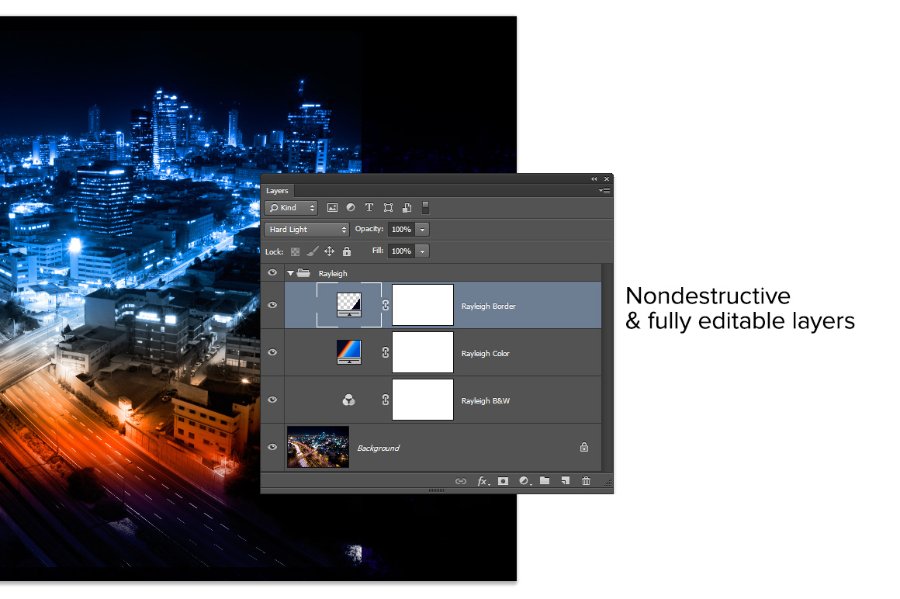Delete layer with trash icon

click(x=586, y=481)
